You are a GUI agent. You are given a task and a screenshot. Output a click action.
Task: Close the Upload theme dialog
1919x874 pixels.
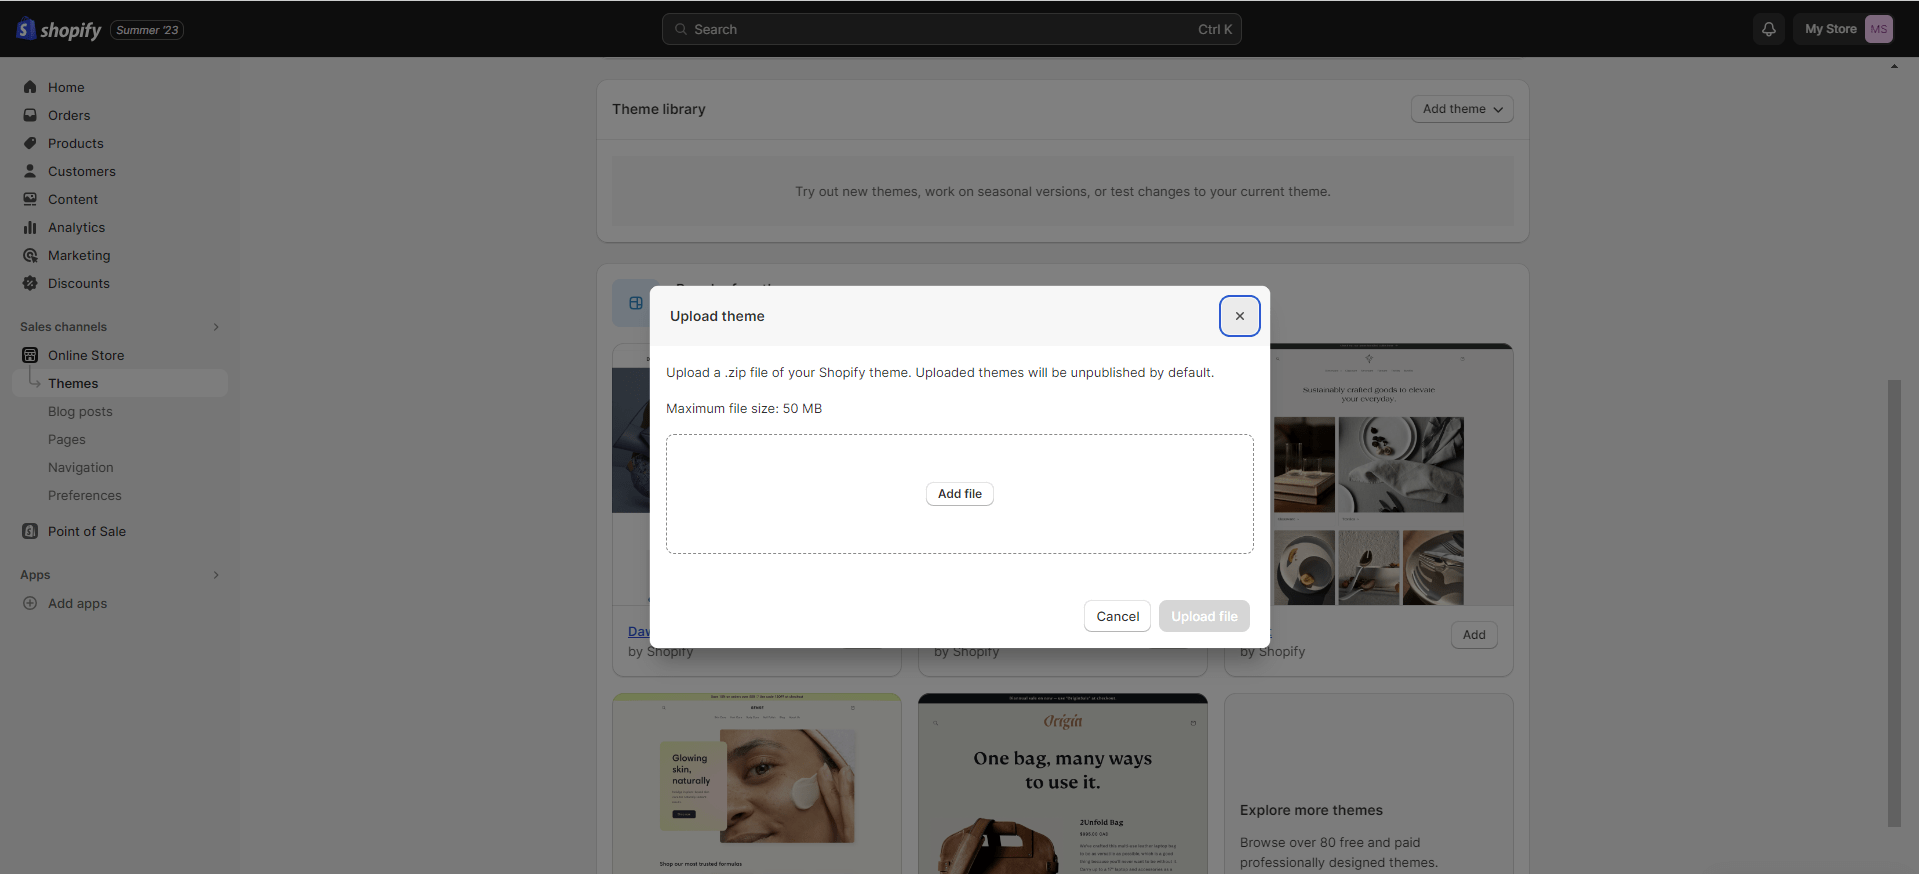1239,316
